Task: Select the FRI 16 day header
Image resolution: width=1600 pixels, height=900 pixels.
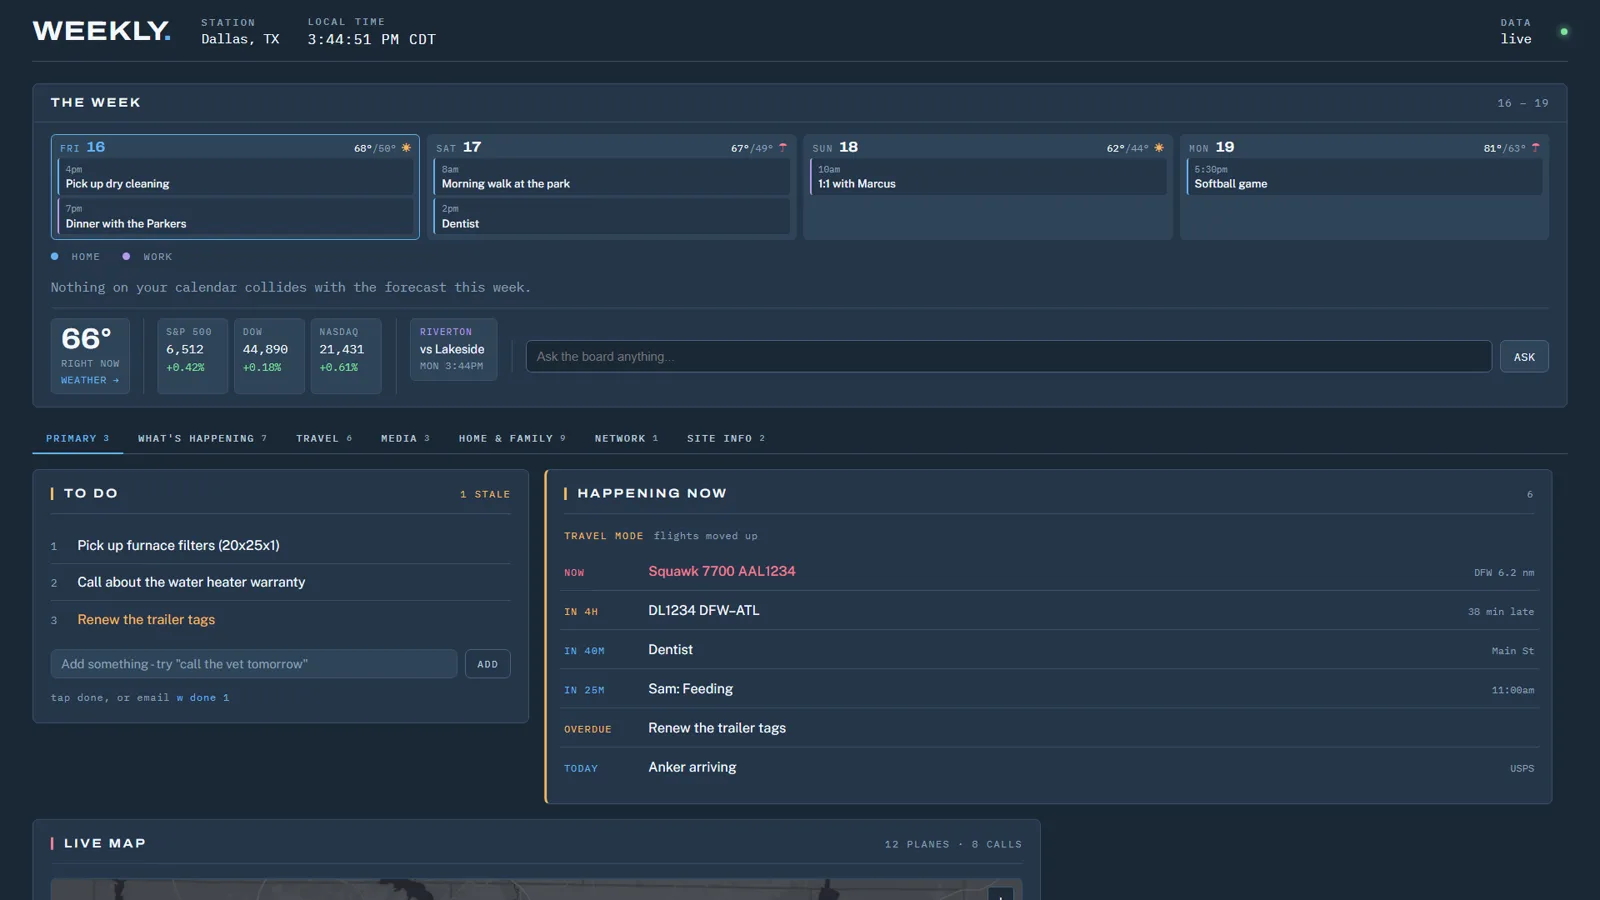Action: click(83, 148)
